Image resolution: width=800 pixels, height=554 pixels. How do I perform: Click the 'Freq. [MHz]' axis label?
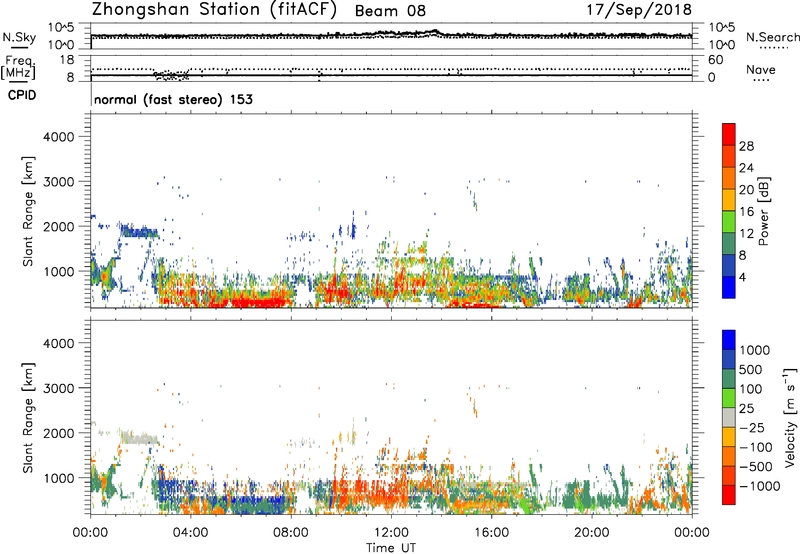[18, 68]
